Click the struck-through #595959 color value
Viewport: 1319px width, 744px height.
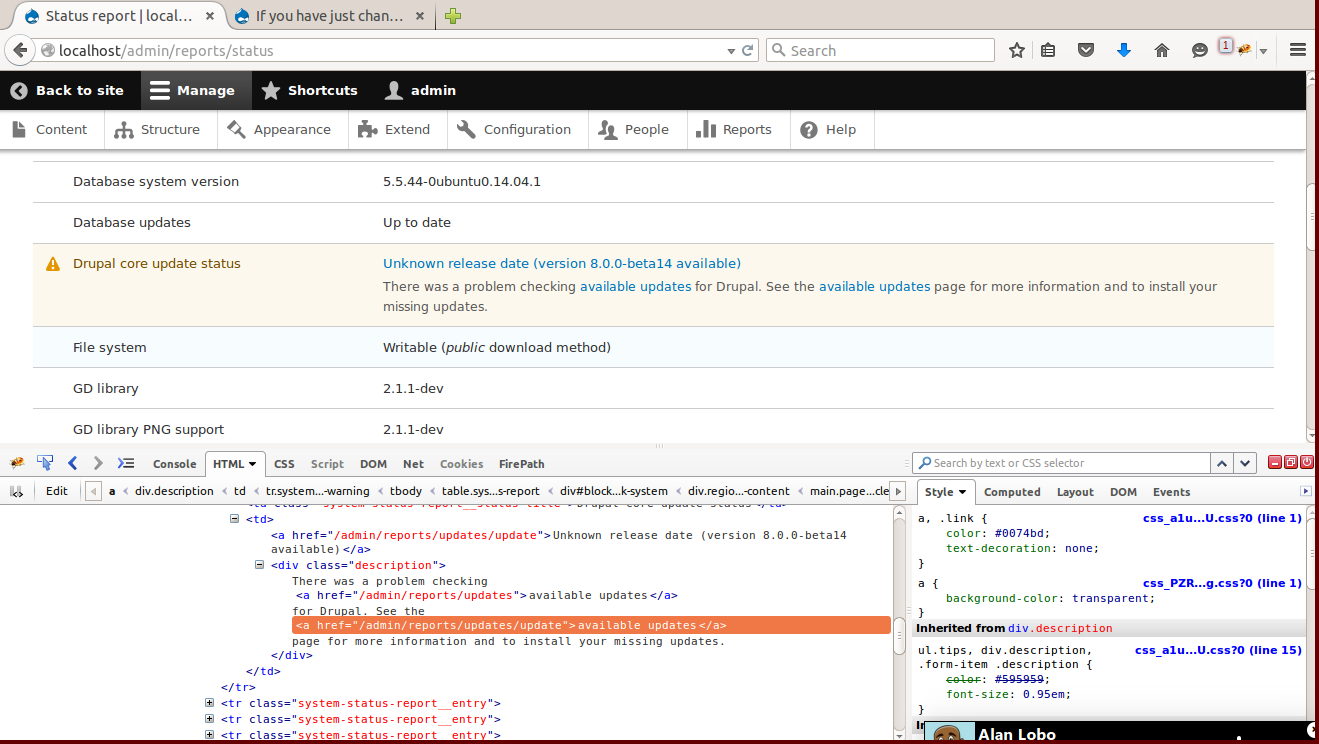click(1021, 679)
